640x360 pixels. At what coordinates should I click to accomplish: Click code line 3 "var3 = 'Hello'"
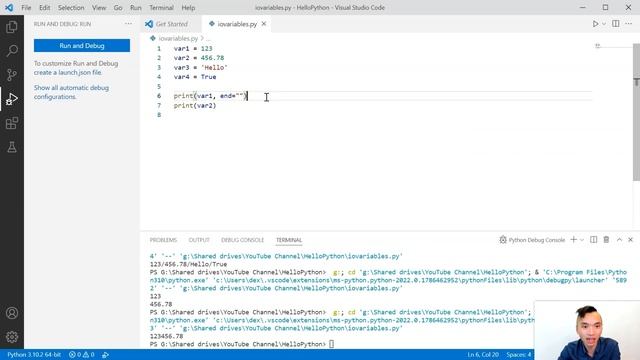[x=200, y=67]
